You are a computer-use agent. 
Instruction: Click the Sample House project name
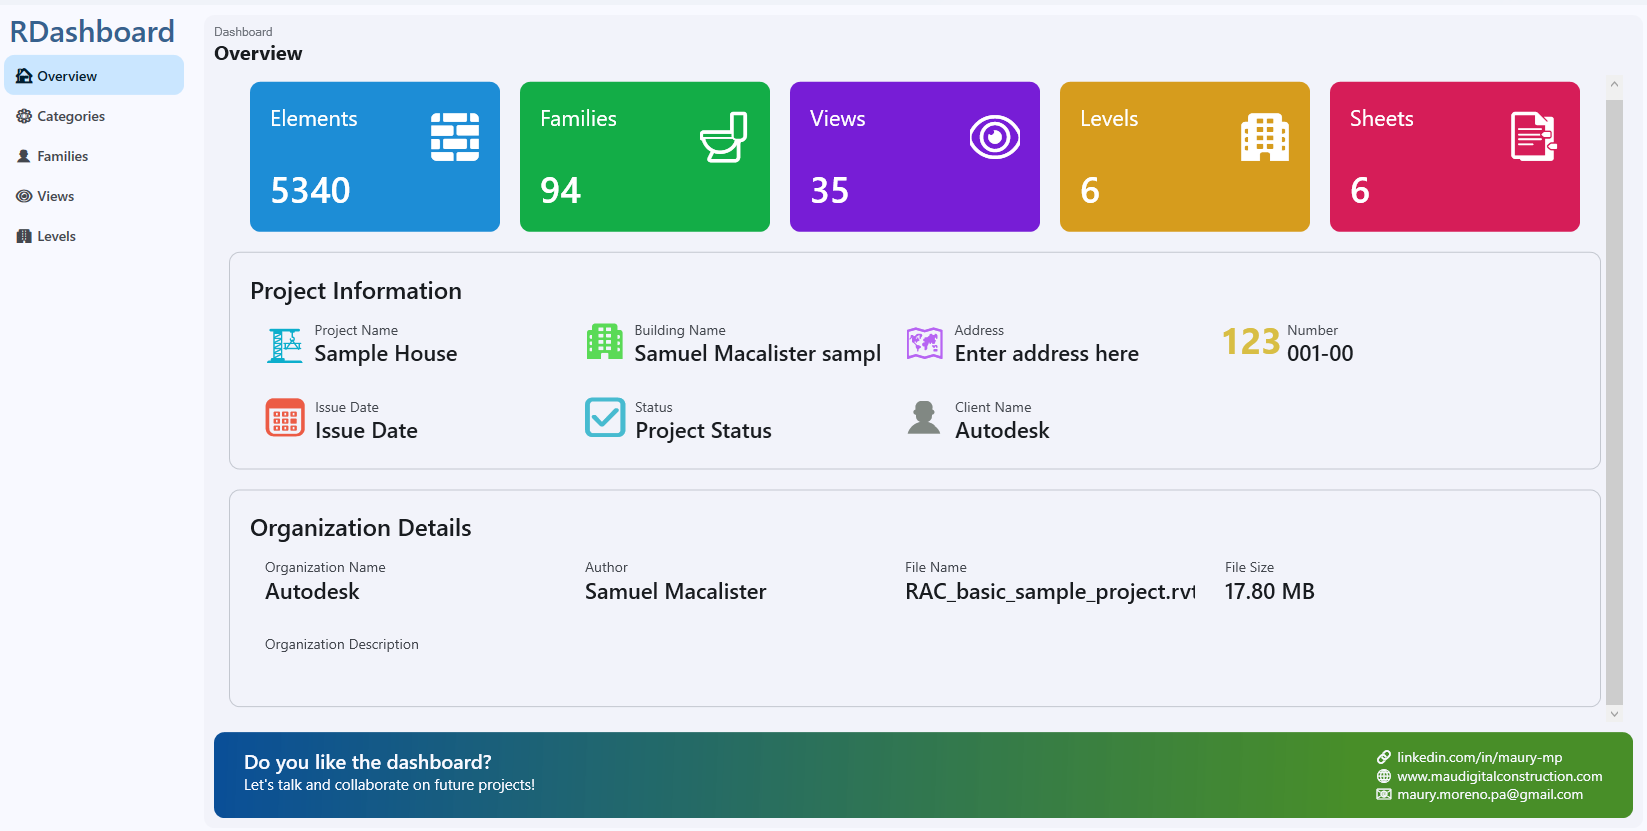(385, 353)
